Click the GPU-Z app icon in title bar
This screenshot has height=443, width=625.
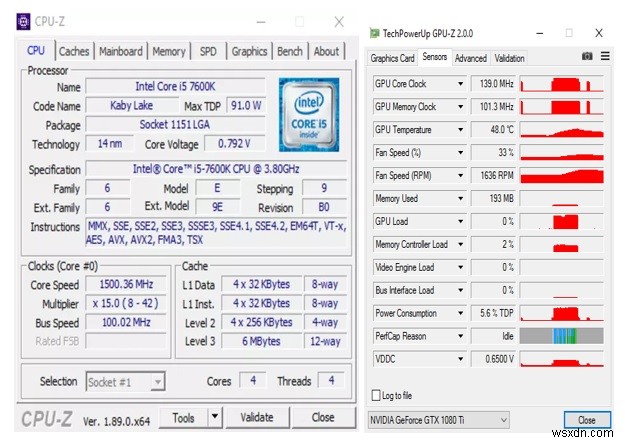pos(374,33)
